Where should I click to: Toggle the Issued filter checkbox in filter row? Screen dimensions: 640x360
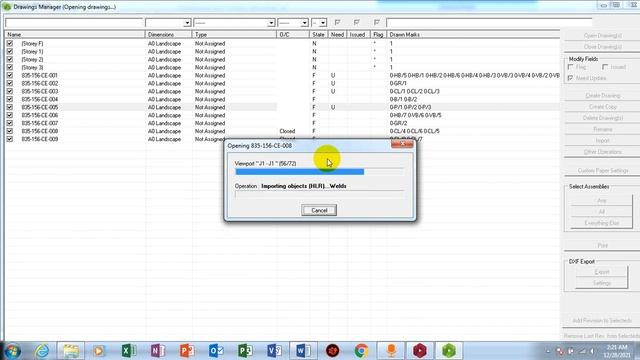[357, 22]
